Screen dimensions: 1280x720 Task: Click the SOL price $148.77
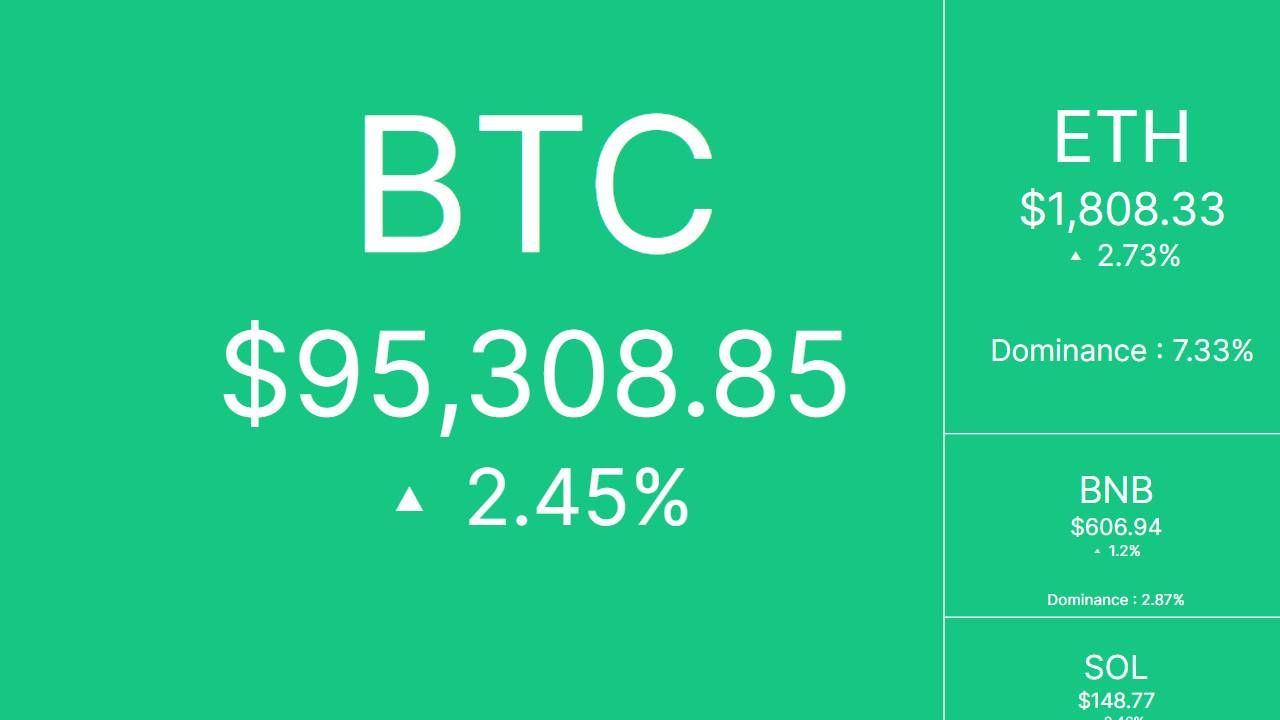tap(1116, 700)
